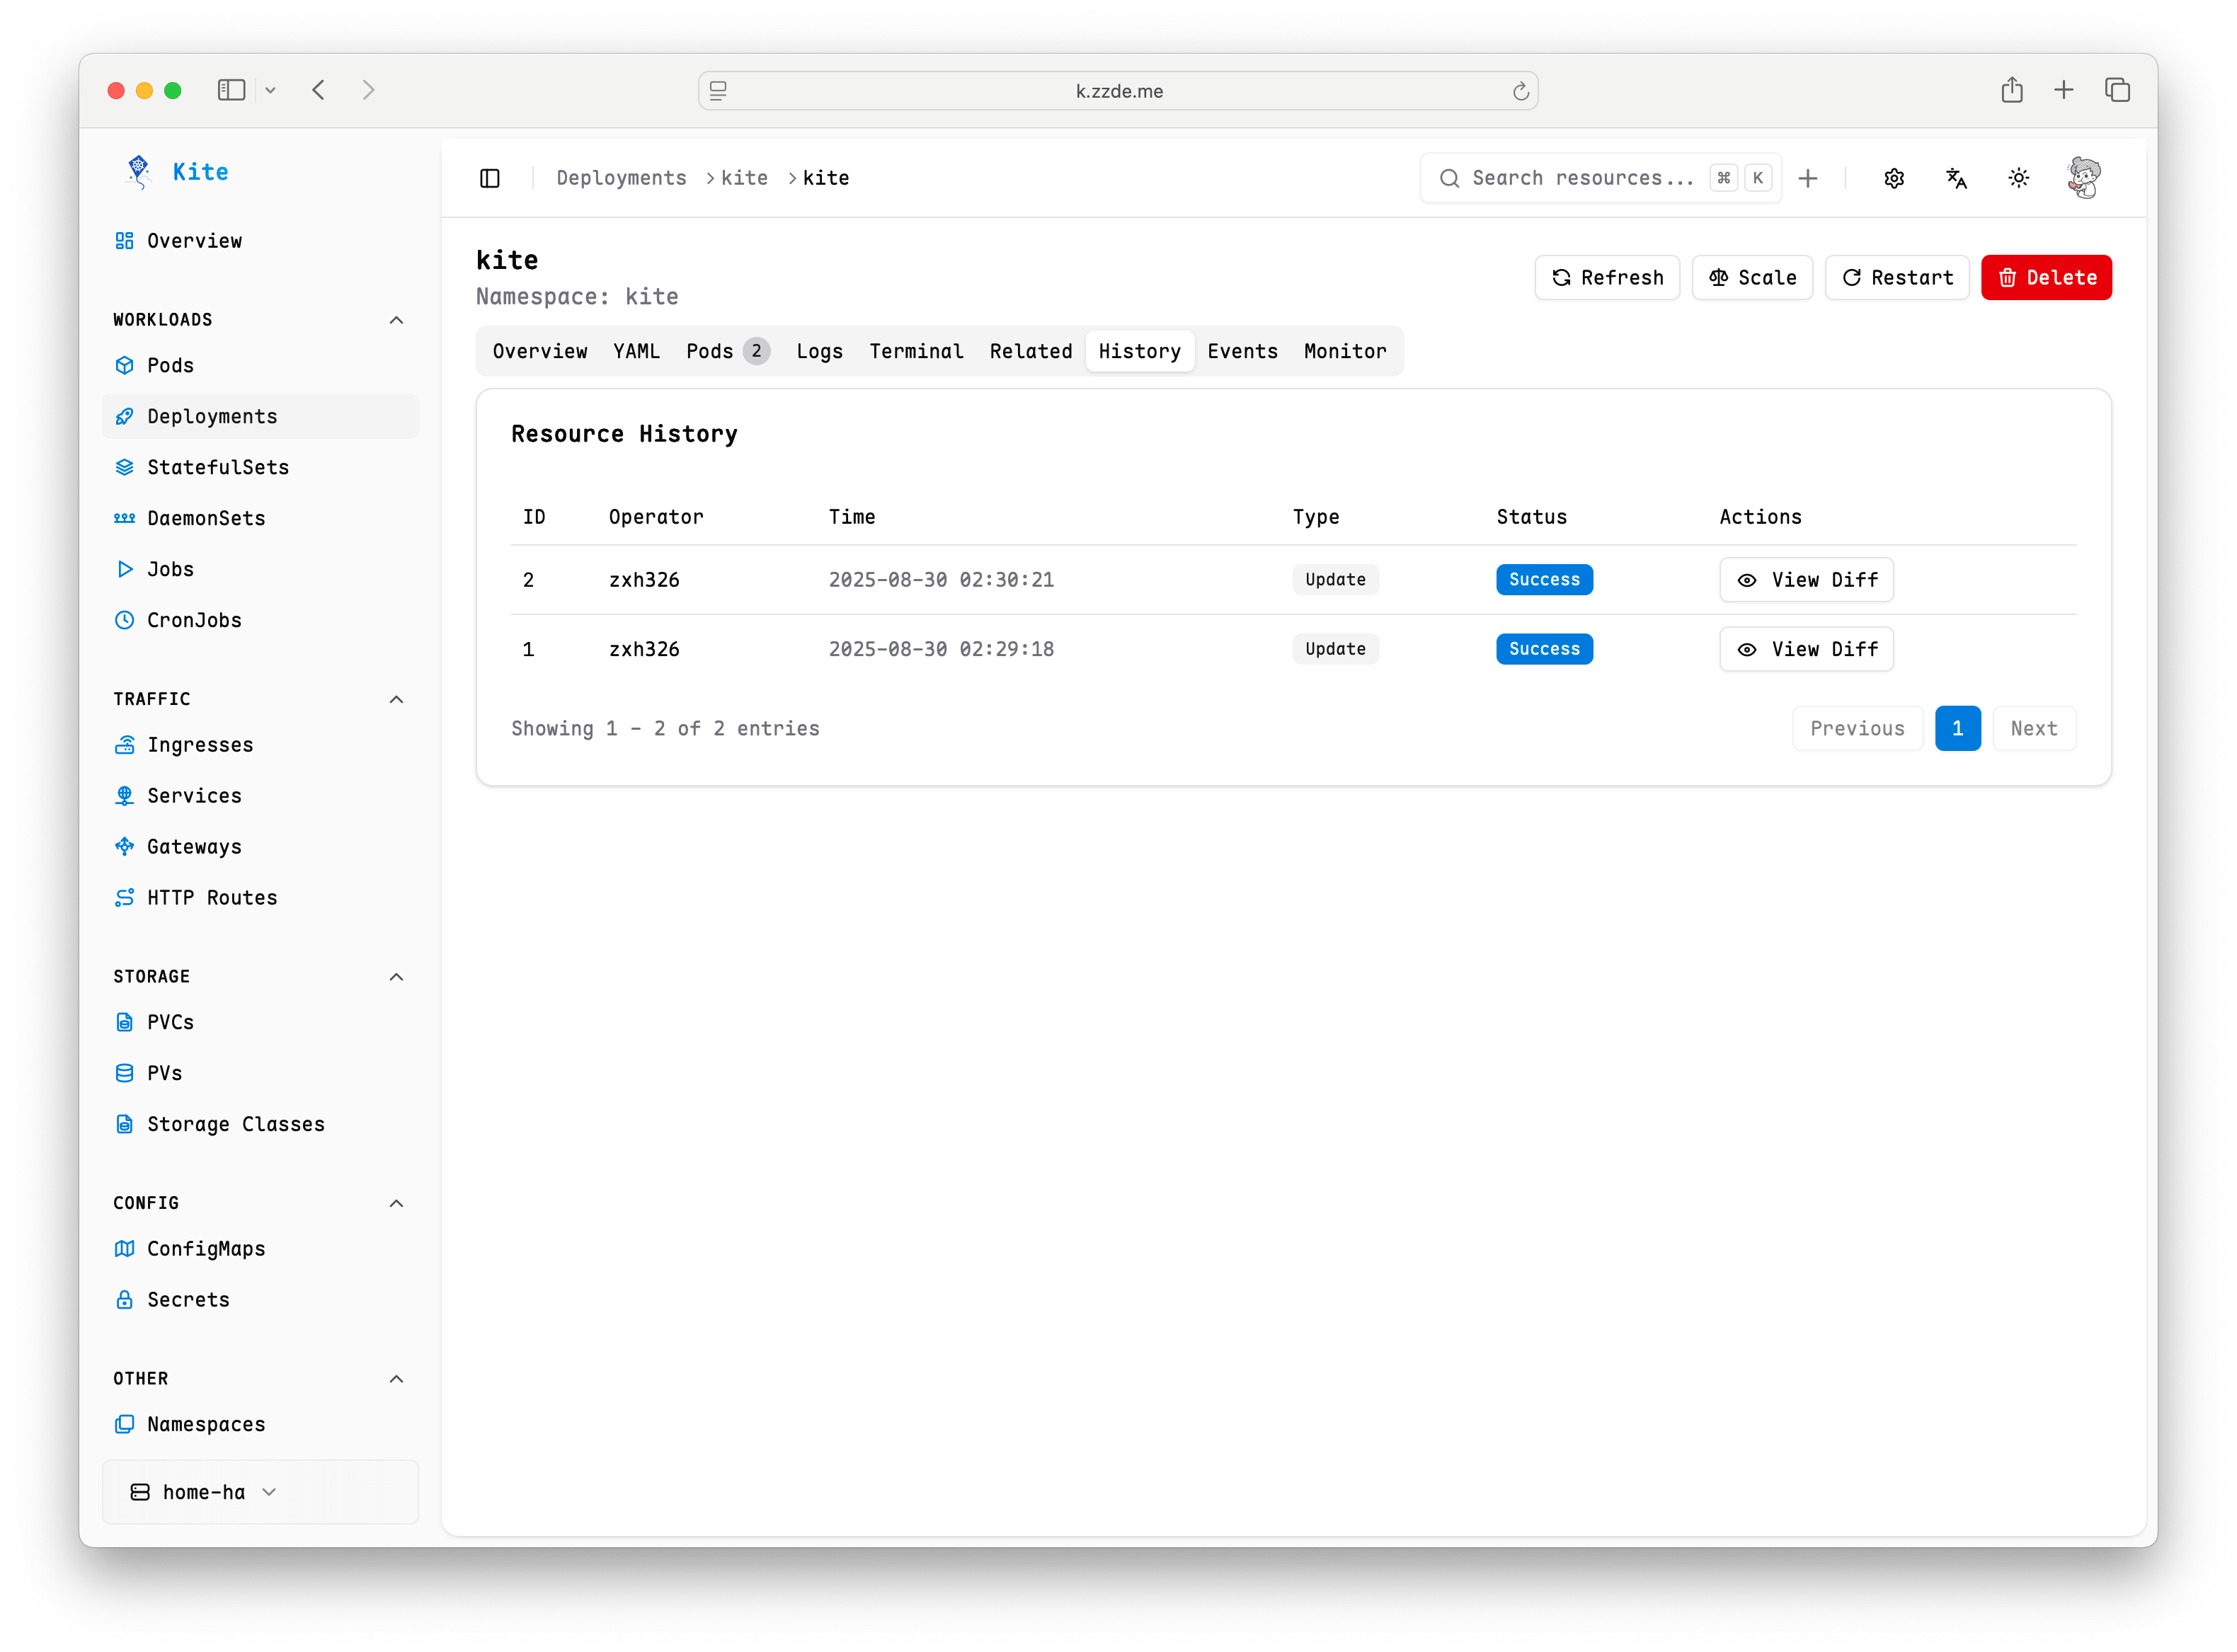Open Secrets from the sidebar
Image resolution: width=2237 pixels, height=1652 pixels.
[188, 1300]
